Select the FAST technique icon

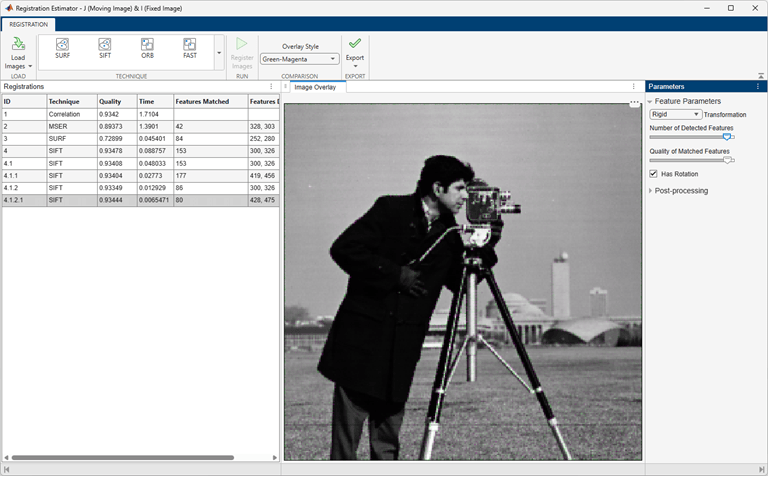(190, 44)
